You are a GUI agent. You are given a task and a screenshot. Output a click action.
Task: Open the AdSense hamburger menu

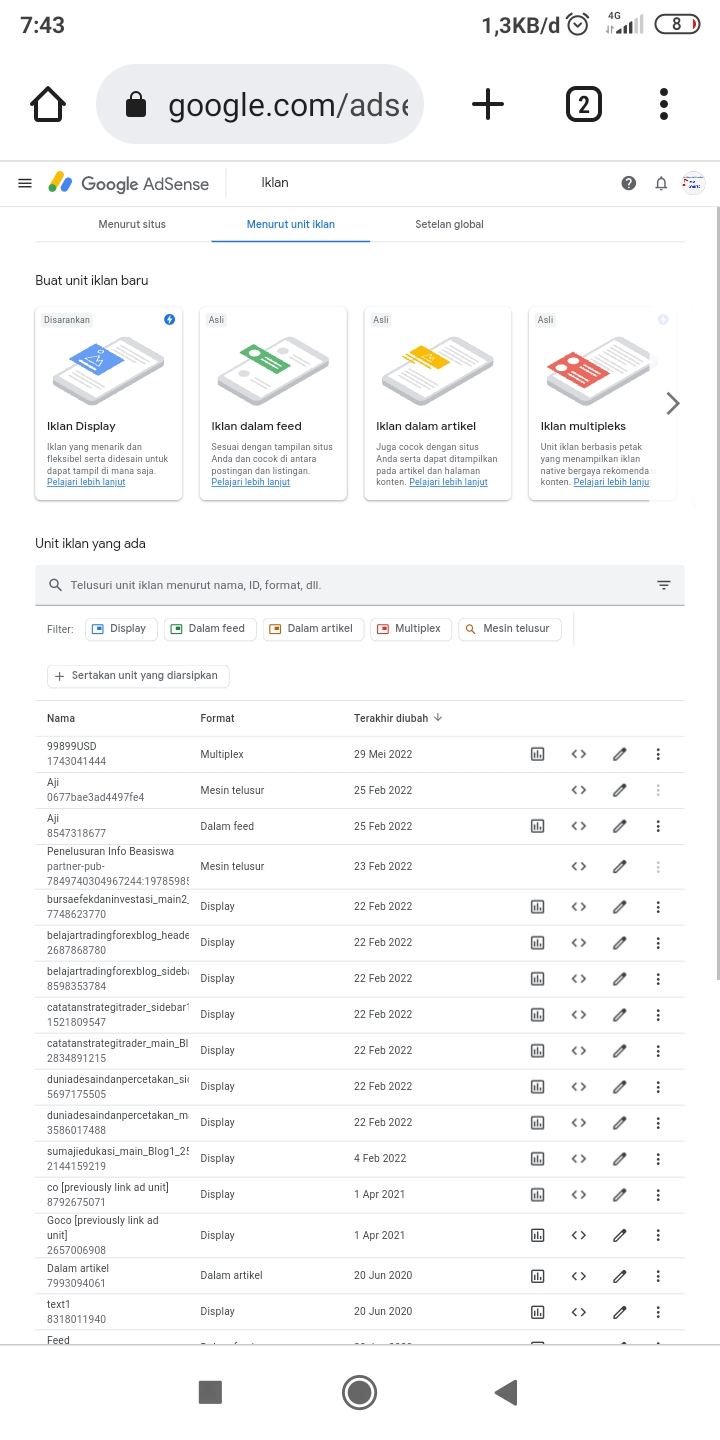pyautogui.click(x=25, y=183)
